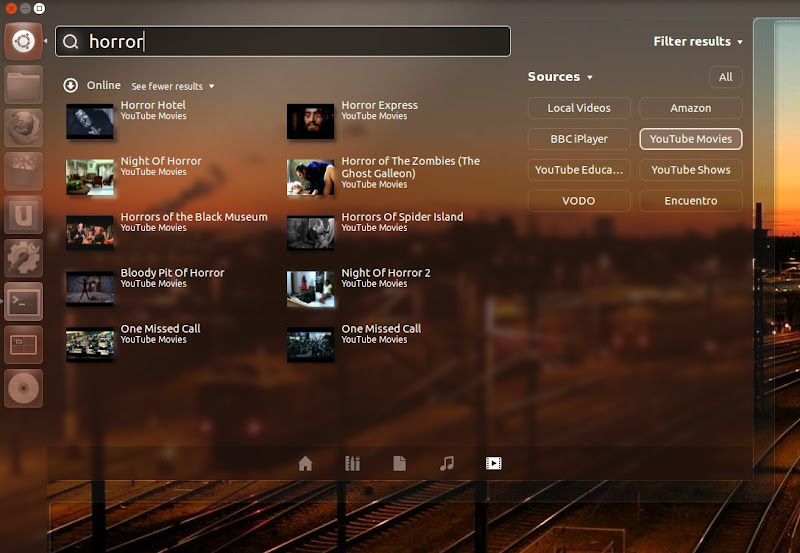This screenshot has height=553, width=800.
Task: Toggle YouTube Shows source filter
Action: pyautogui.click(x=691, y=170)
